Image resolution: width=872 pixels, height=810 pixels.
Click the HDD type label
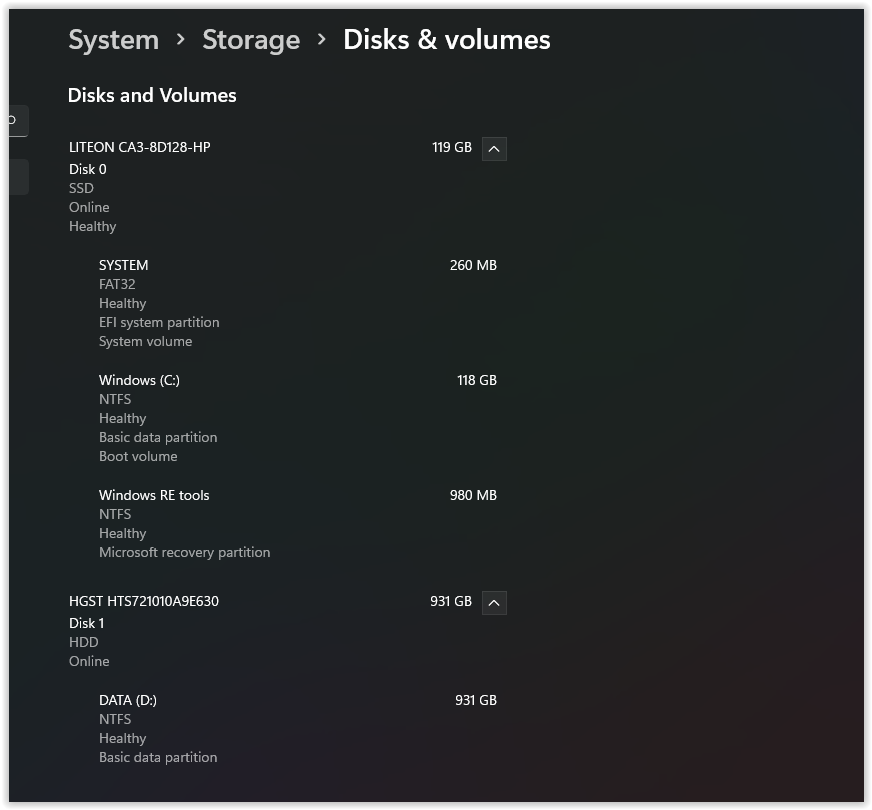(83, 642)
